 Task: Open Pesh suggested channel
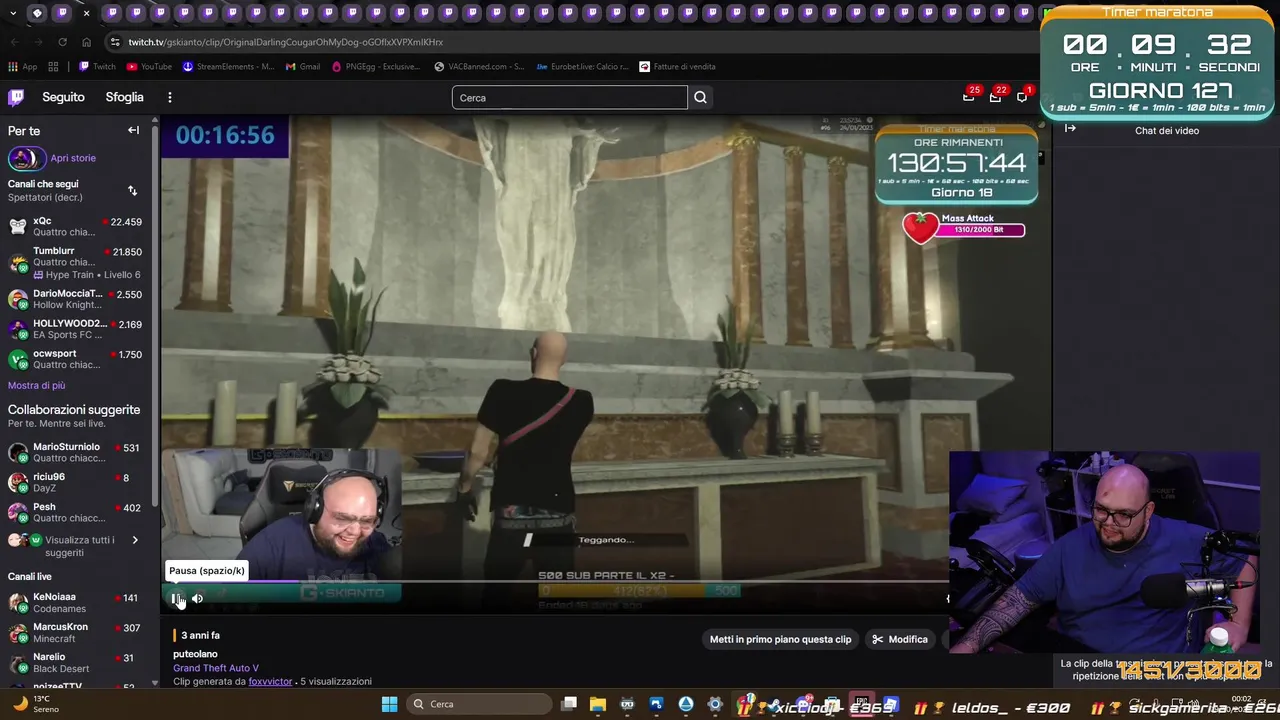[76, 512]
